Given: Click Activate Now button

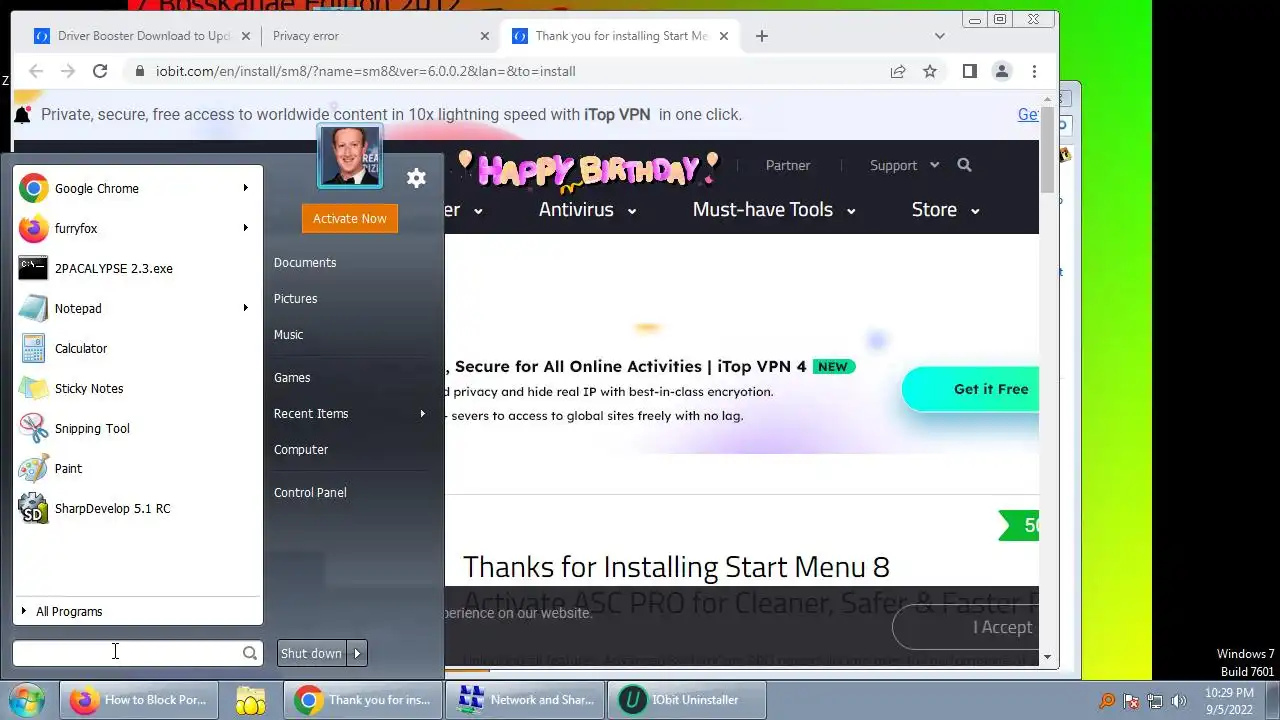Looking at the screenshot, I should [350, 218].
